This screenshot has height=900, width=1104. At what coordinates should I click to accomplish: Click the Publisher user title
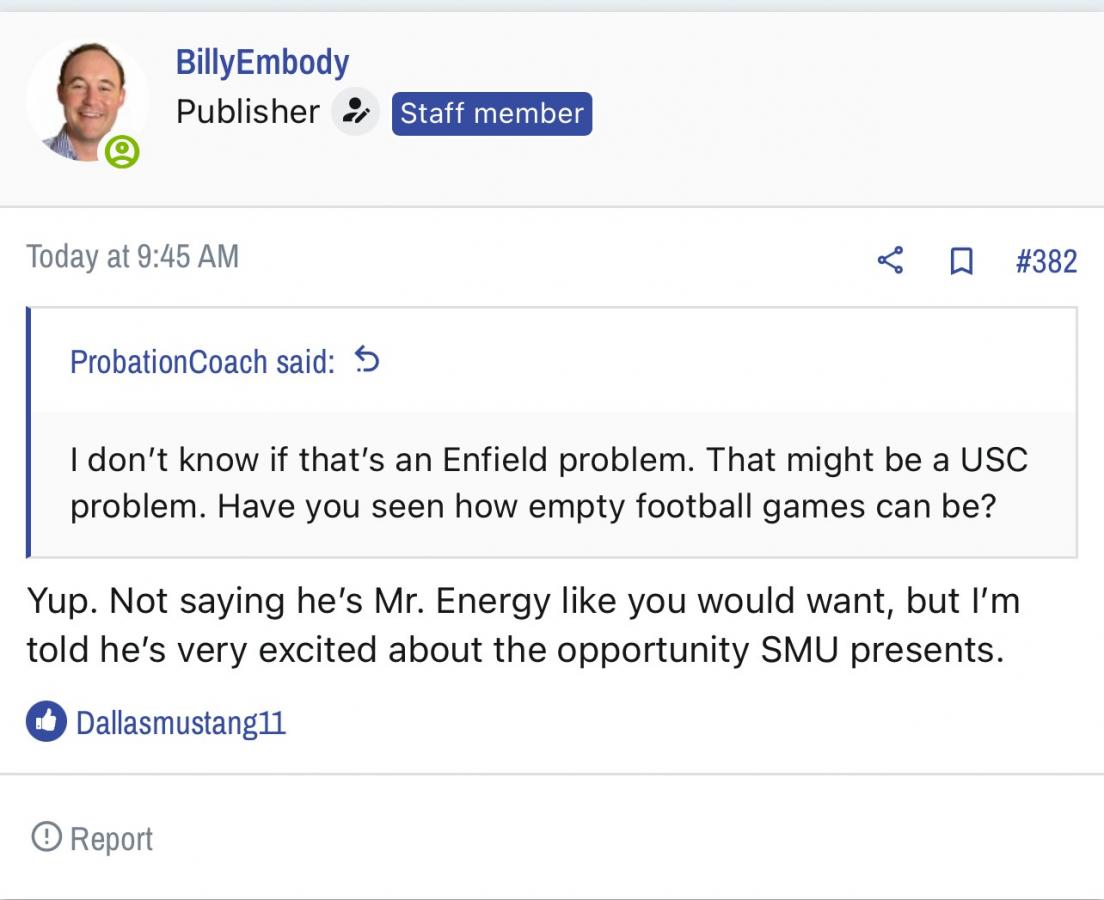click(x=248, y=112)
